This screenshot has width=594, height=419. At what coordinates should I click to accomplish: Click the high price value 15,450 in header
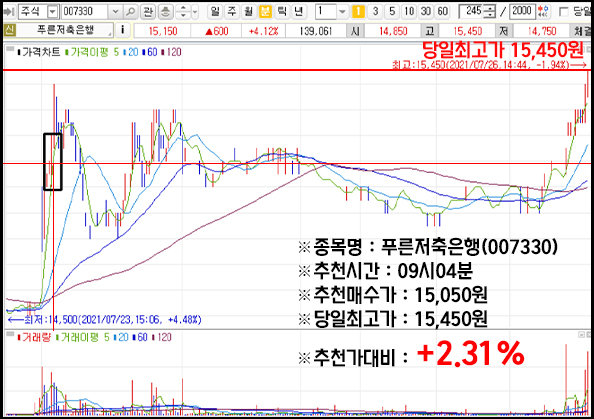pos(467,31)
